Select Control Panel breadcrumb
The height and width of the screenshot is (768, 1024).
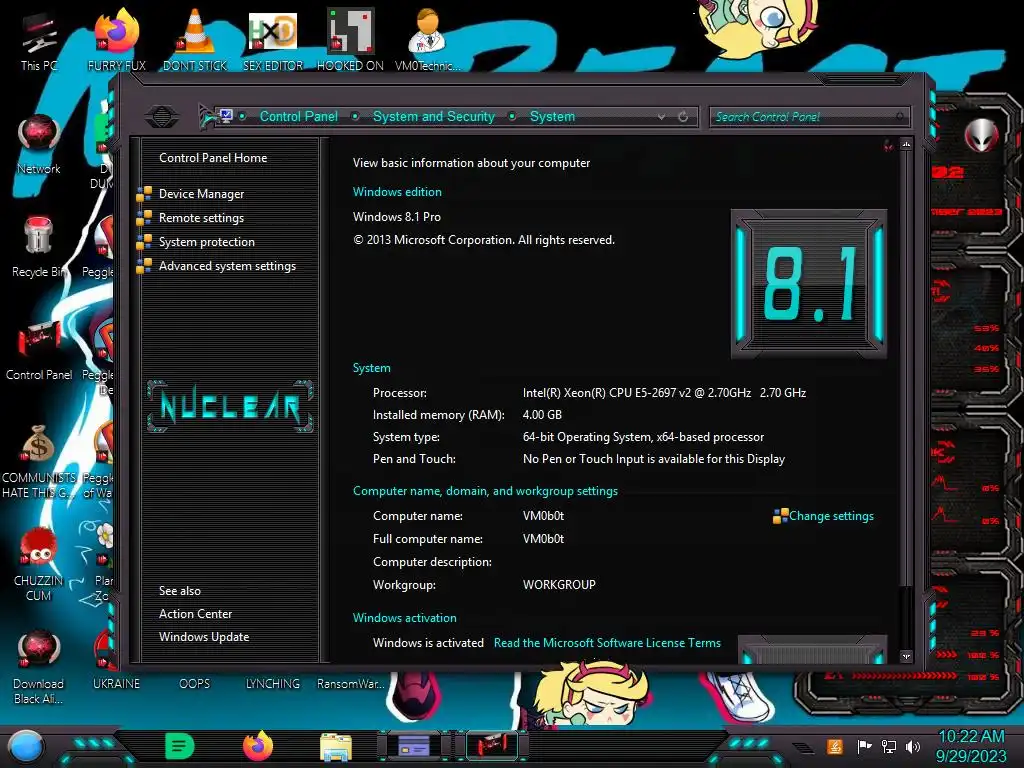(x=298, y=116)
